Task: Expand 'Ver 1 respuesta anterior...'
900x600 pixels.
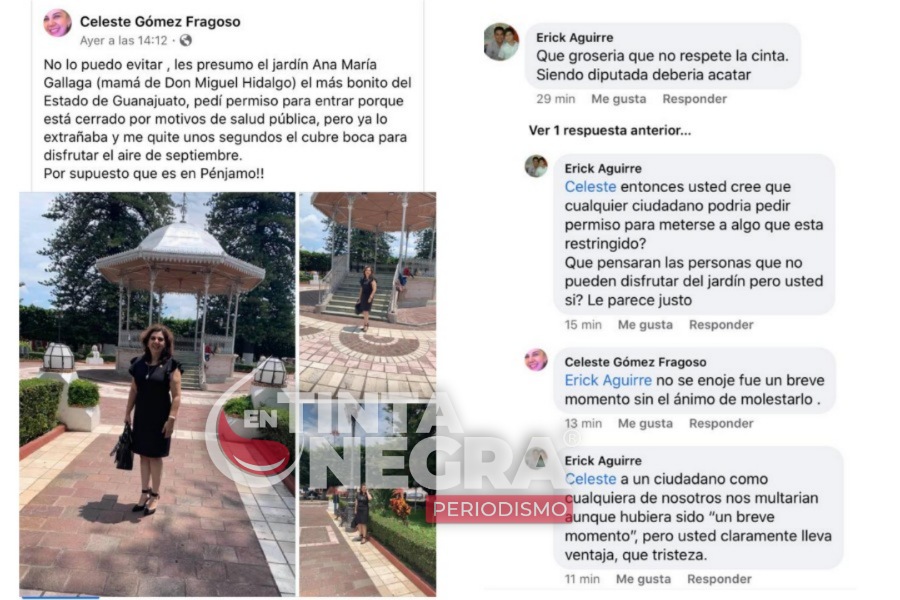Action: [610, 130]
